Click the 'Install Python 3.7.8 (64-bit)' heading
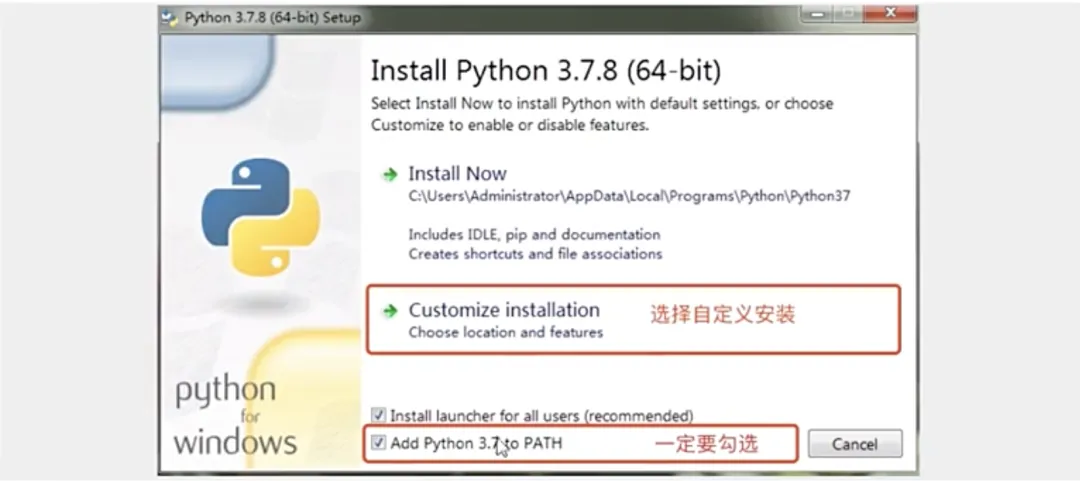Viewport: 1080px width, 481px height. [546, 71]
